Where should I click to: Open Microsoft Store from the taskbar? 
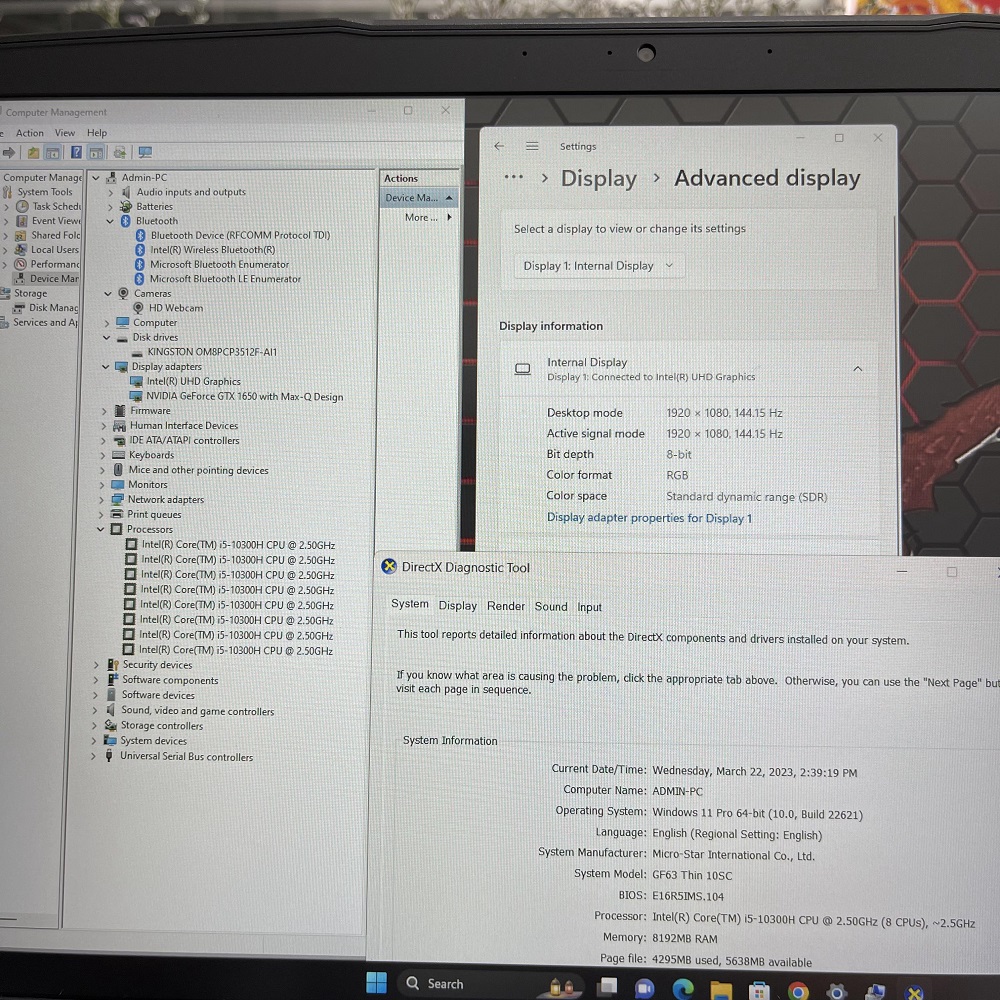pyautogui.click(x=759, y=992)
